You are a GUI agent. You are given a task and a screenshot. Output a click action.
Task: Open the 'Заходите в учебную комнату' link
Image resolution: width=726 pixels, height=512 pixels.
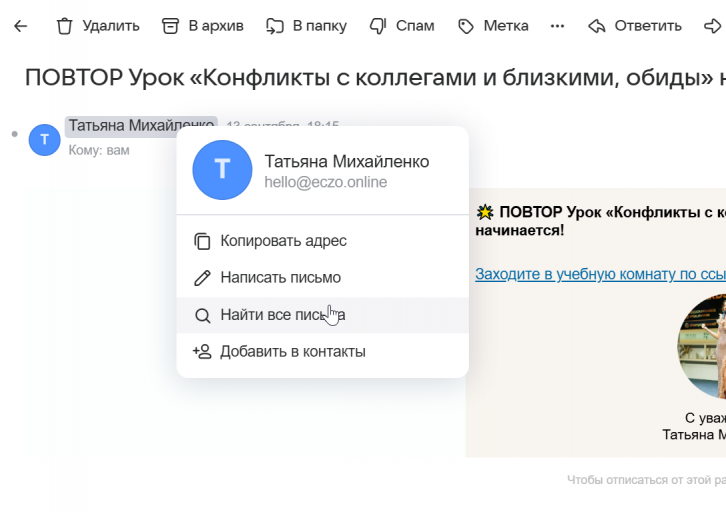click(600, 274)
